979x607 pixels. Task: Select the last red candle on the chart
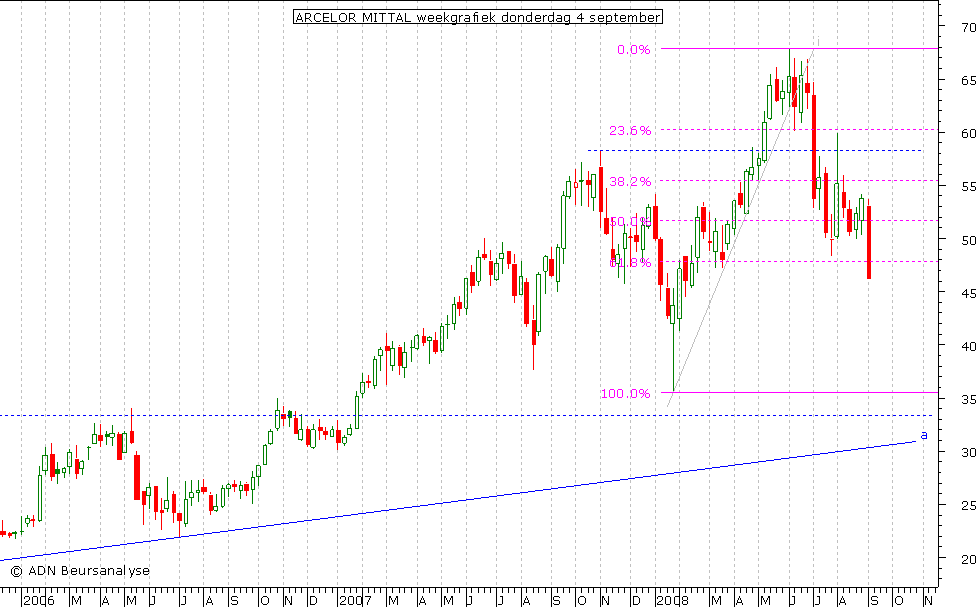click(869, 242)
